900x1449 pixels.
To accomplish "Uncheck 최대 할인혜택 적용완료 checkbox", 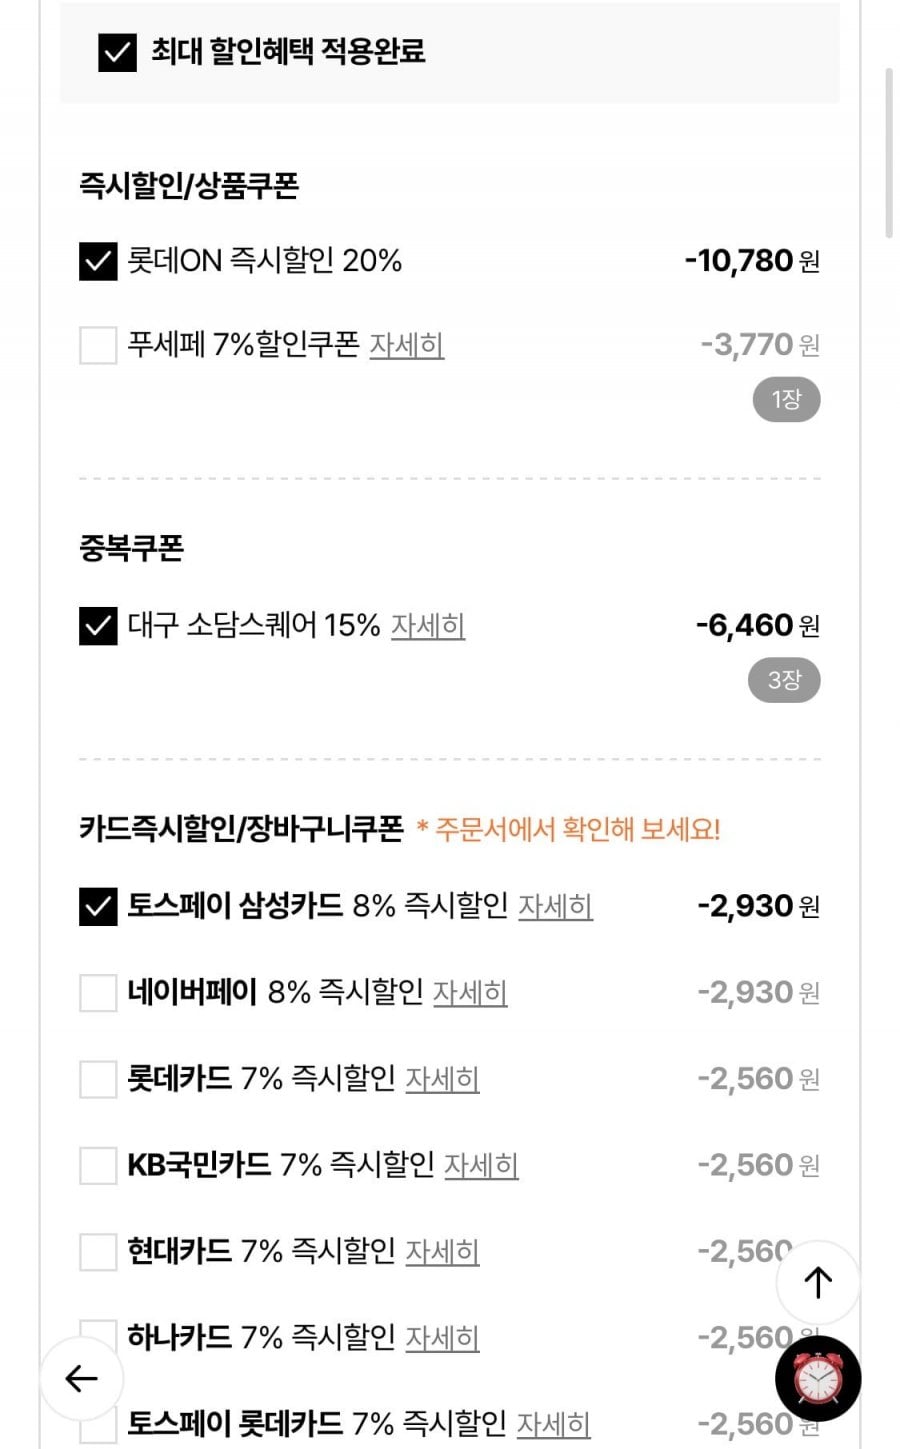I will (x=117, y=52).
